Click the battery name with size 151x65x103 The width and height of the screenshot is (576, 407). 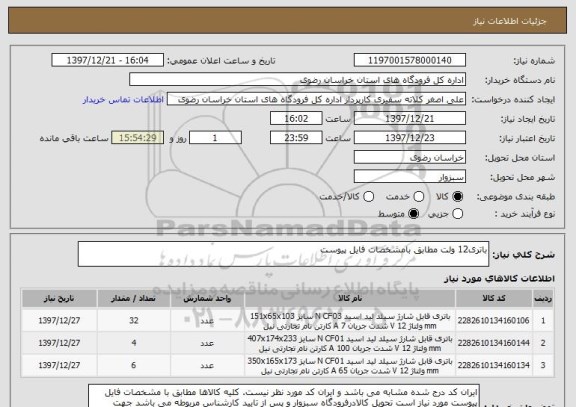click(350, 321)
